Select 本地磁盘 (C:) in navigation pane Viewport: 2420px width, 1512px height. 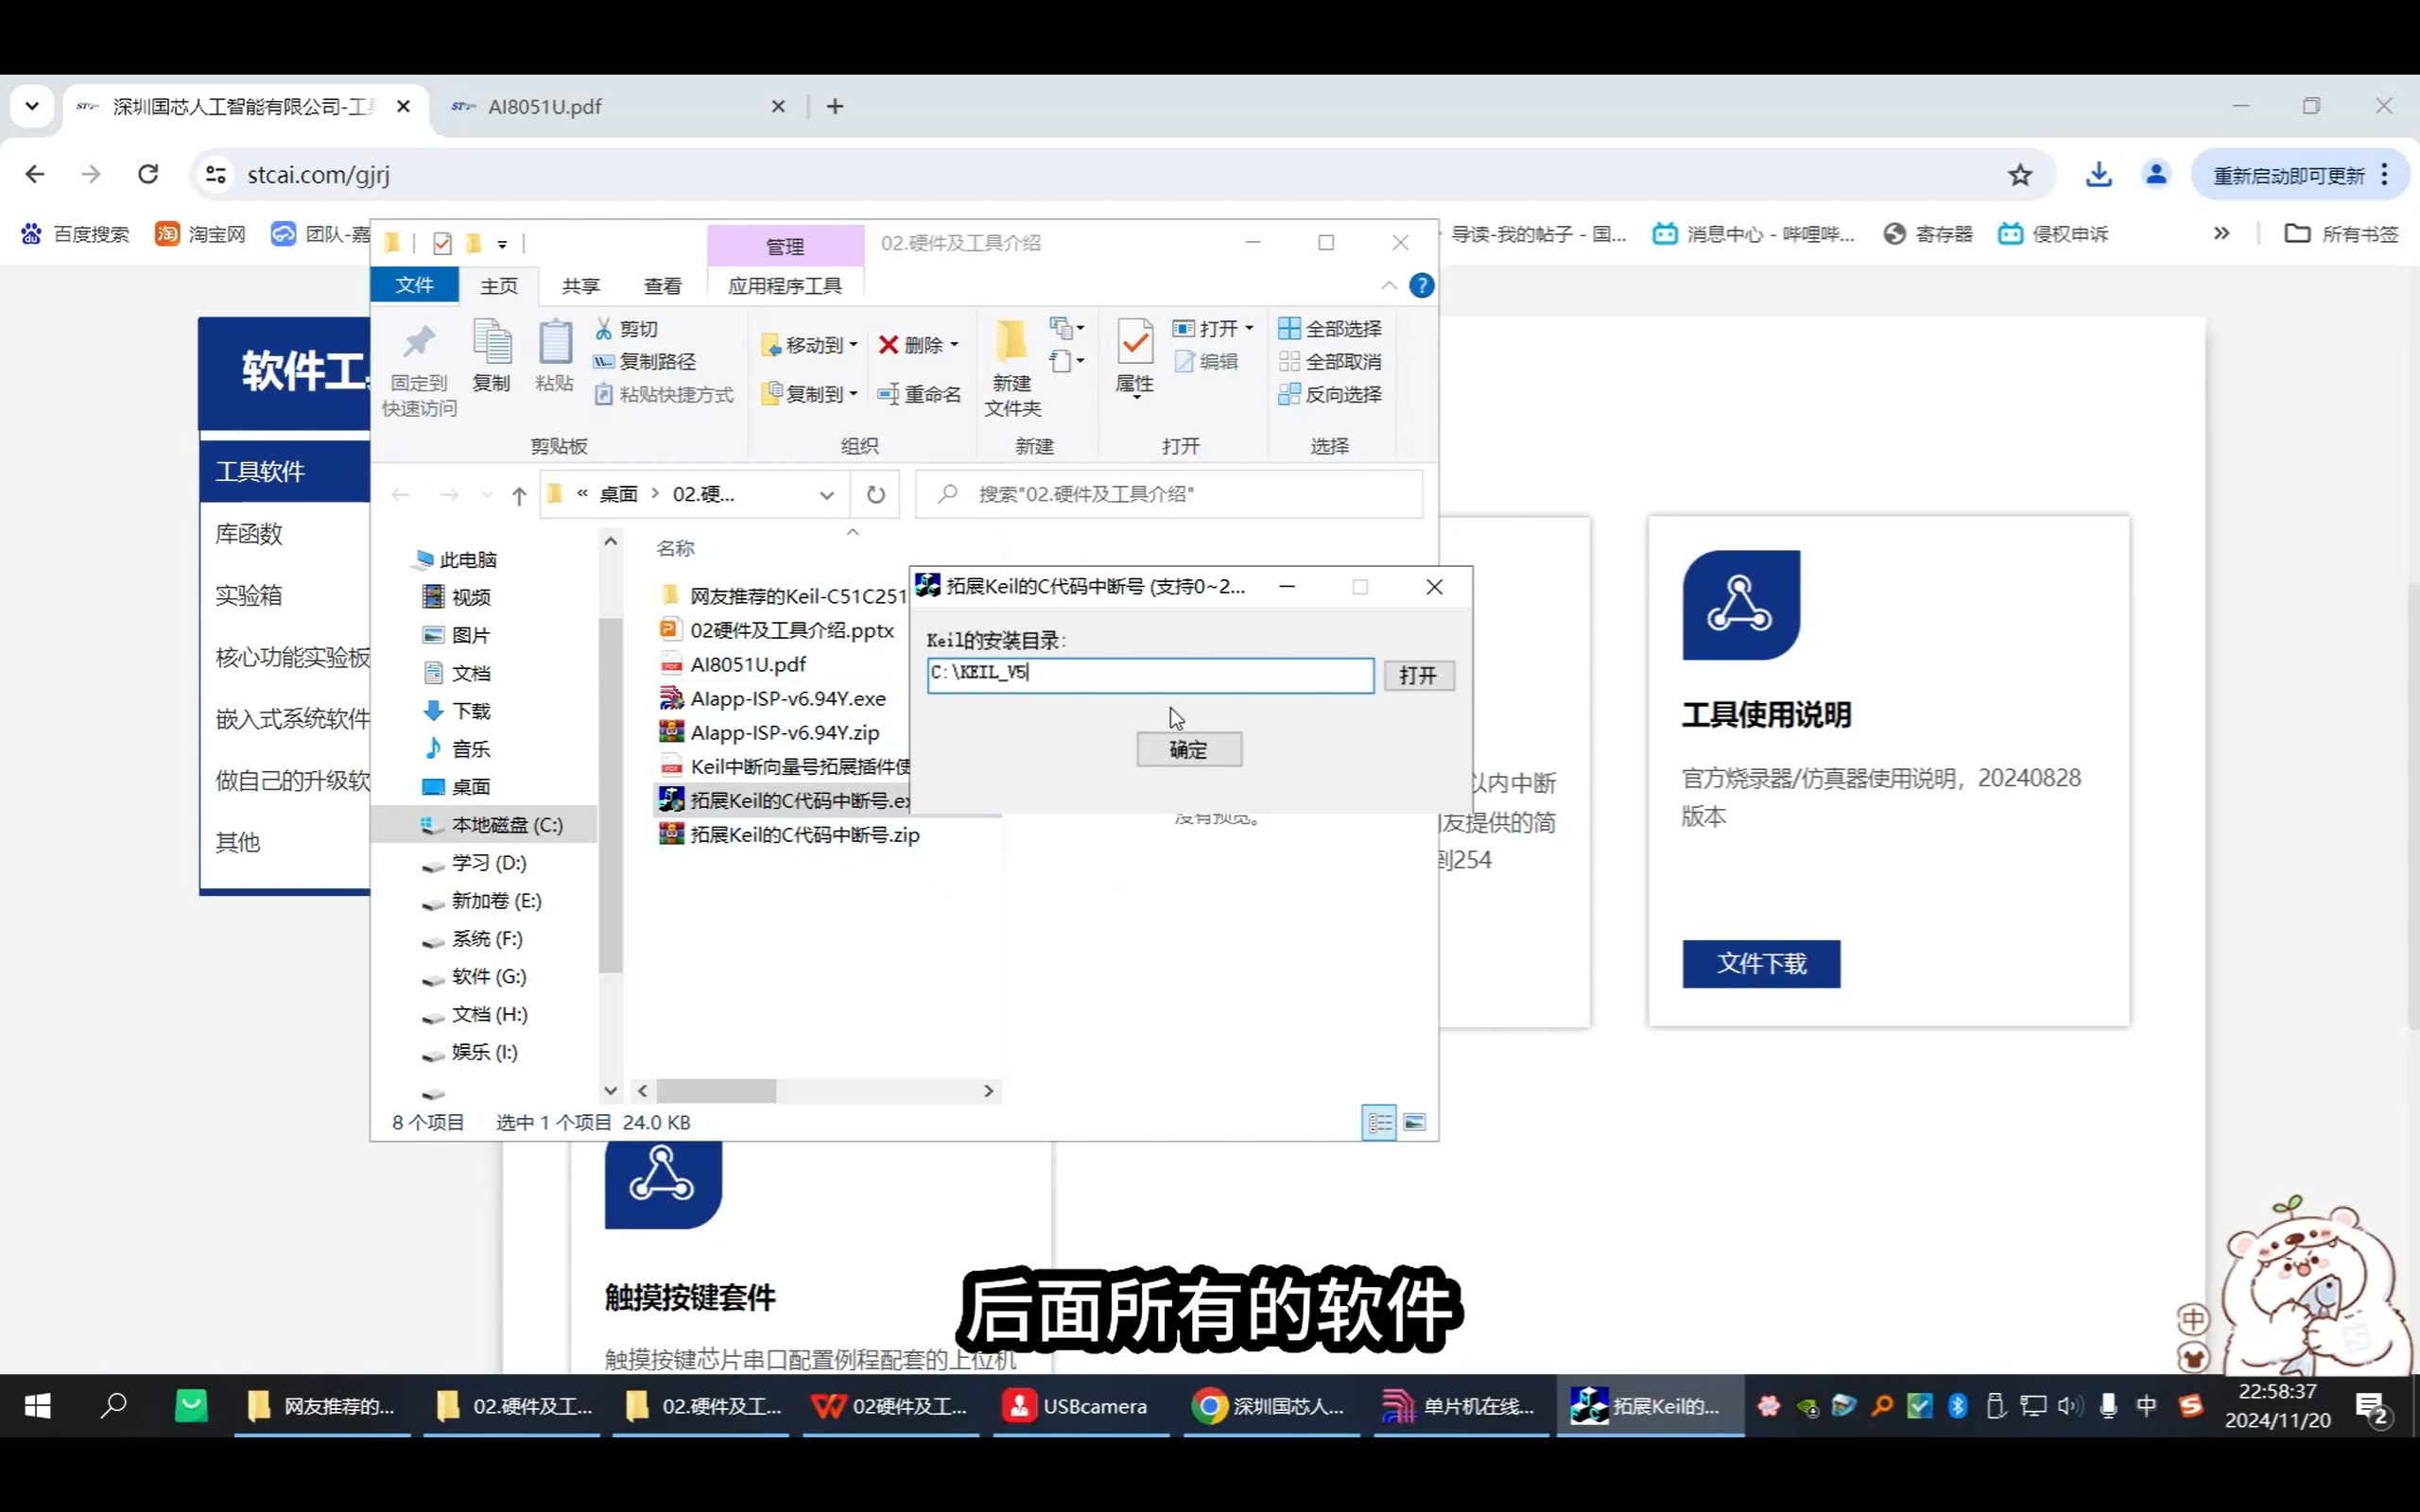tap(486, 825)
